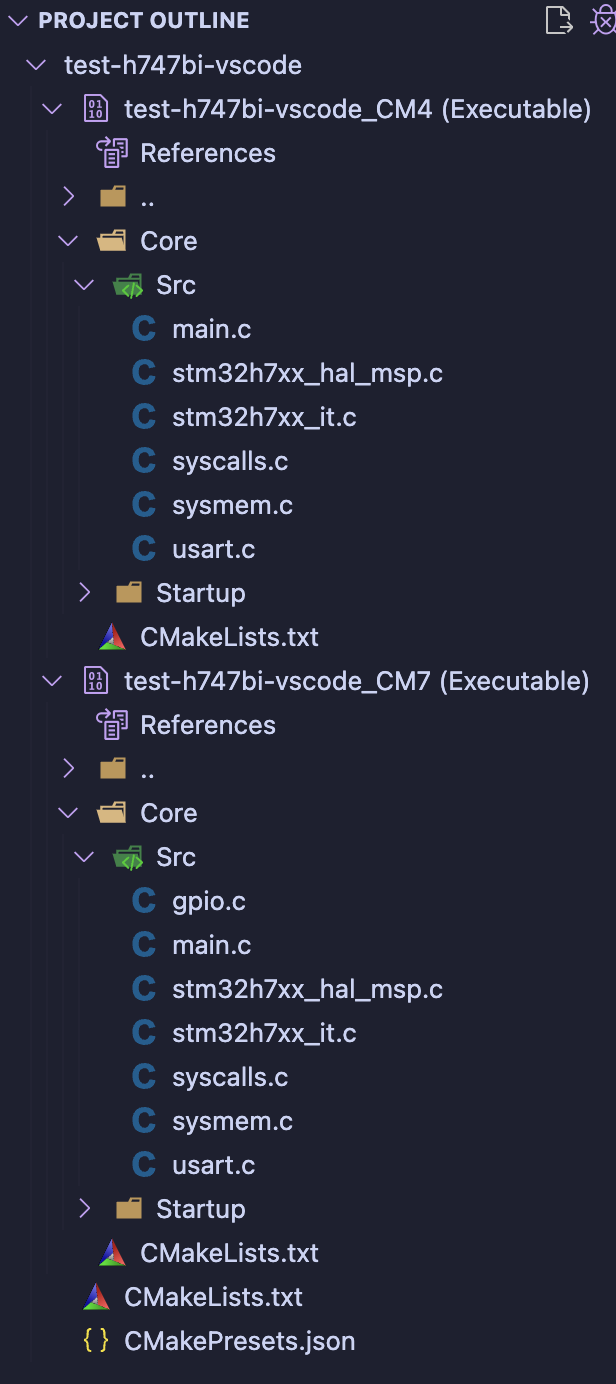The width and height of the screenshot is (616, 1384).
Task: Click the executable target icon beside test-h747bi-vscode_CM4
Action: point(96,108)
